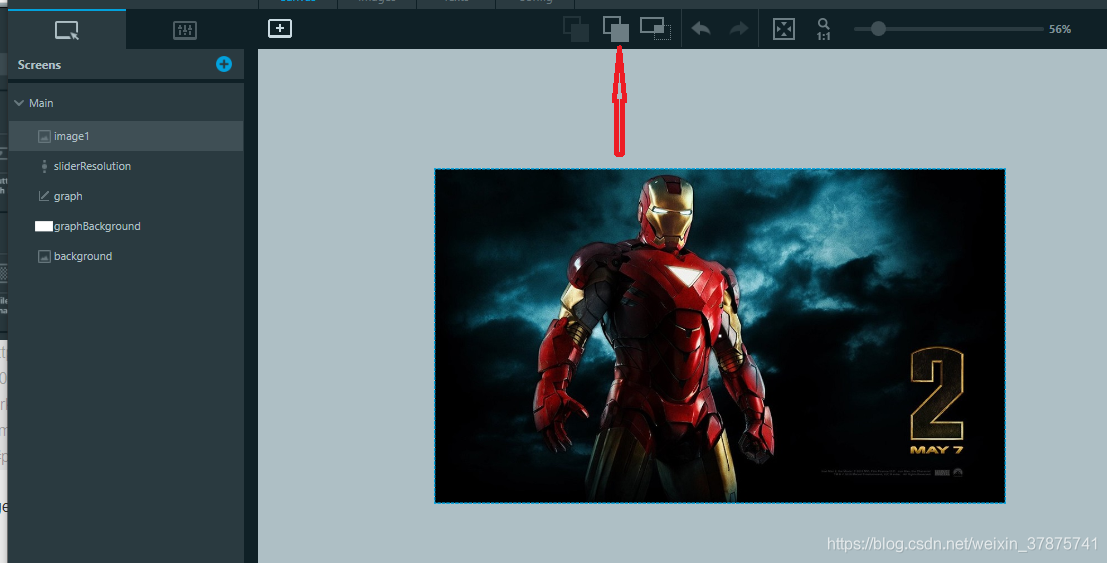
Task: Select the graph widget row
Action: pyautogui.click(x=126, y=196)
